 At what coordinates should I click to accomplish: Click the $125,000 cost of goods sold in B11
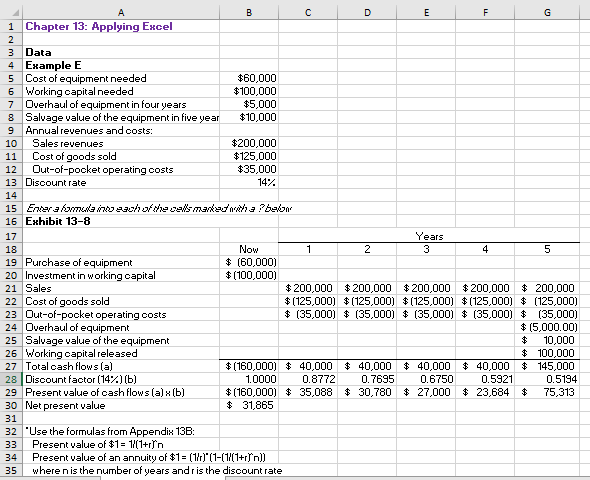point(249,156)
